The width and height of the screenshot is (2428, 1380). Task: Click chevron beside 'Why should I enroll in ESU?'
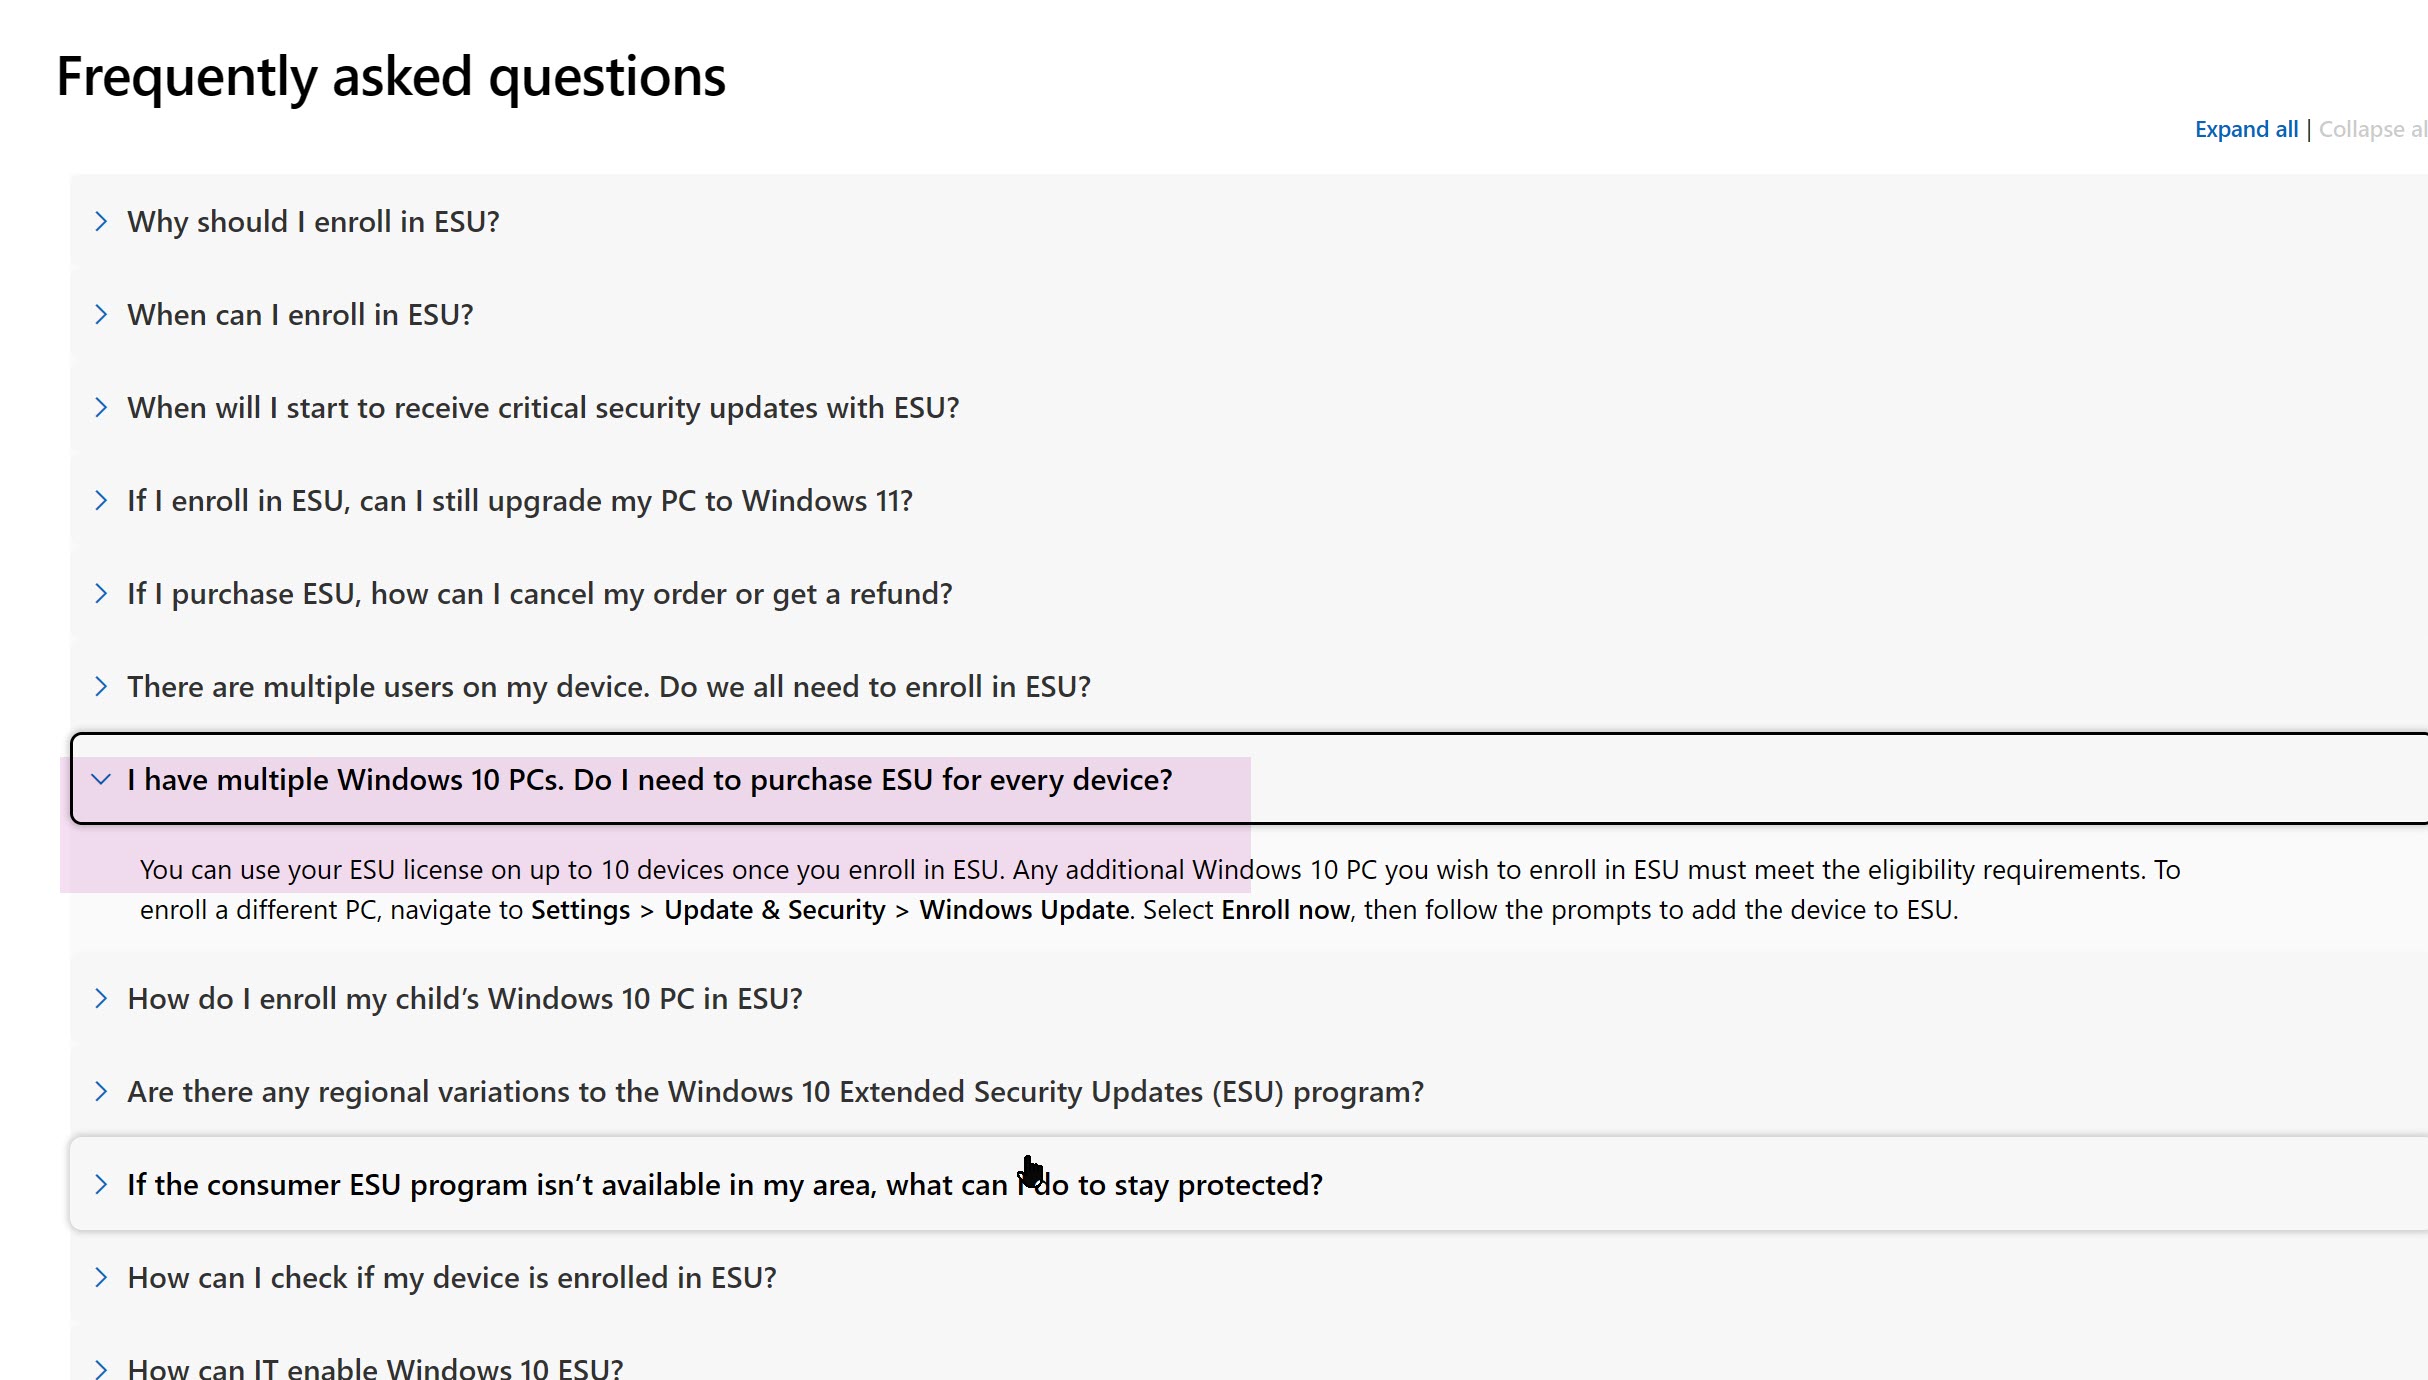click(x=101, y=222)
